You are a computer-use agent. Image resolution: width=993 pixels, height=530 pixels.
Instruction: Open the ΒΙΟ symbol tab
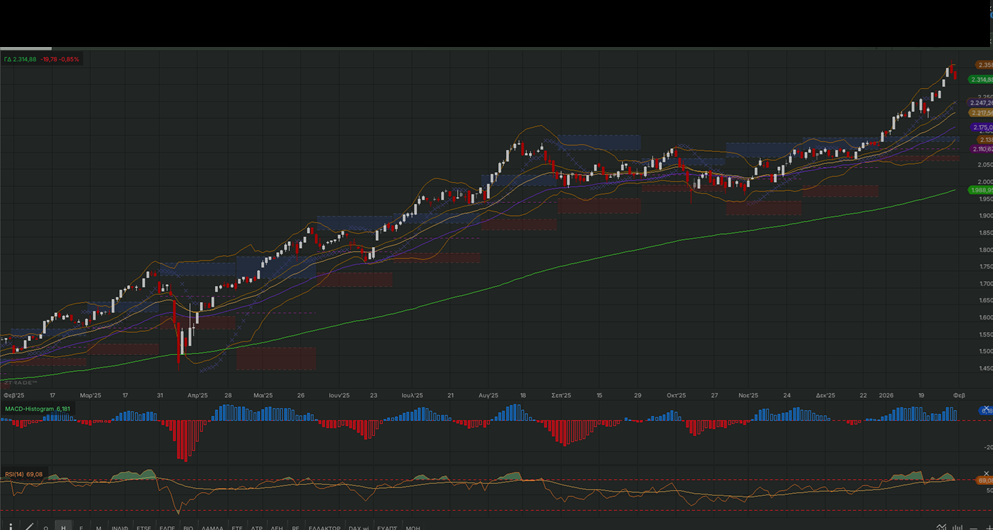tap(188, 527)
